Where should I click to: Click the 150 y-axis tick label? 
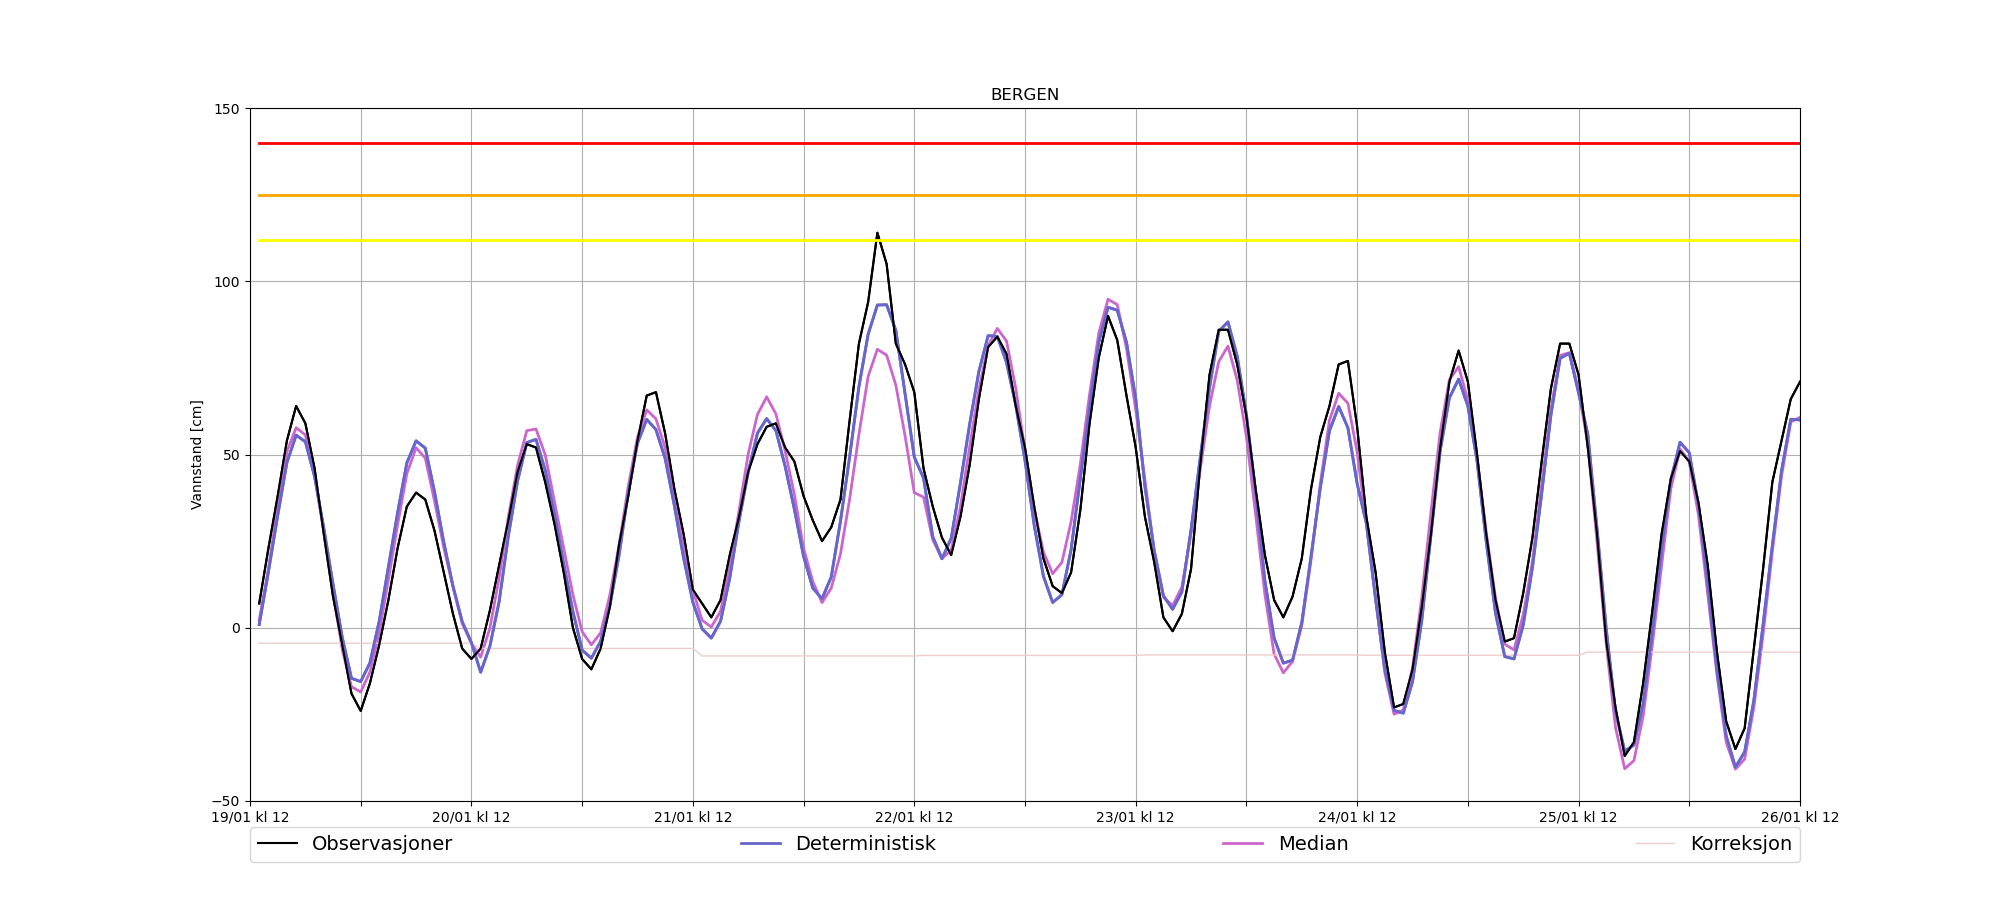tap(227, 109)
